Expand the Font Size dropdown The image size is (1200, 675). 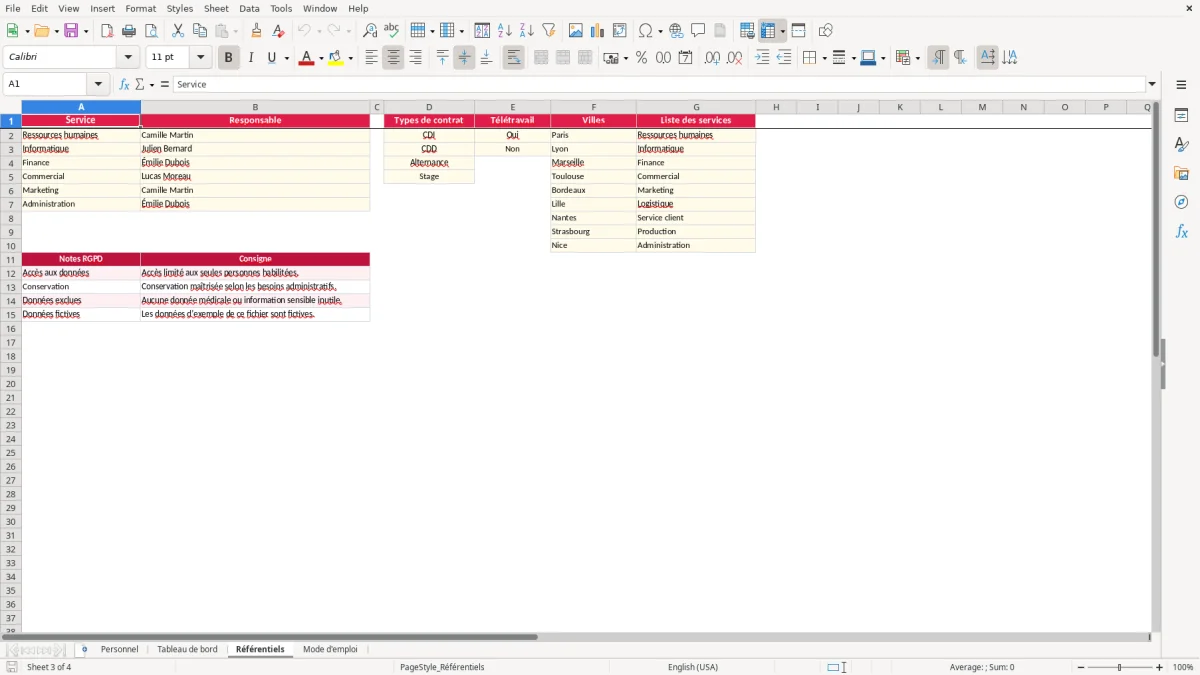200,58
